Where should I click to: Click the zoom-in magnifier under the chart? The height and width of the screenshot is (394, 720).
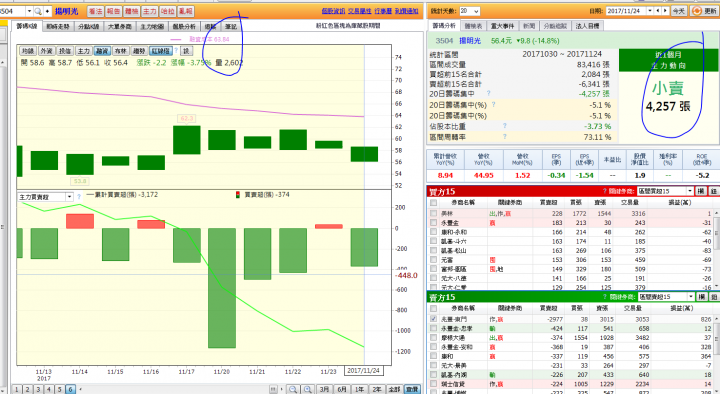point(308,389)
